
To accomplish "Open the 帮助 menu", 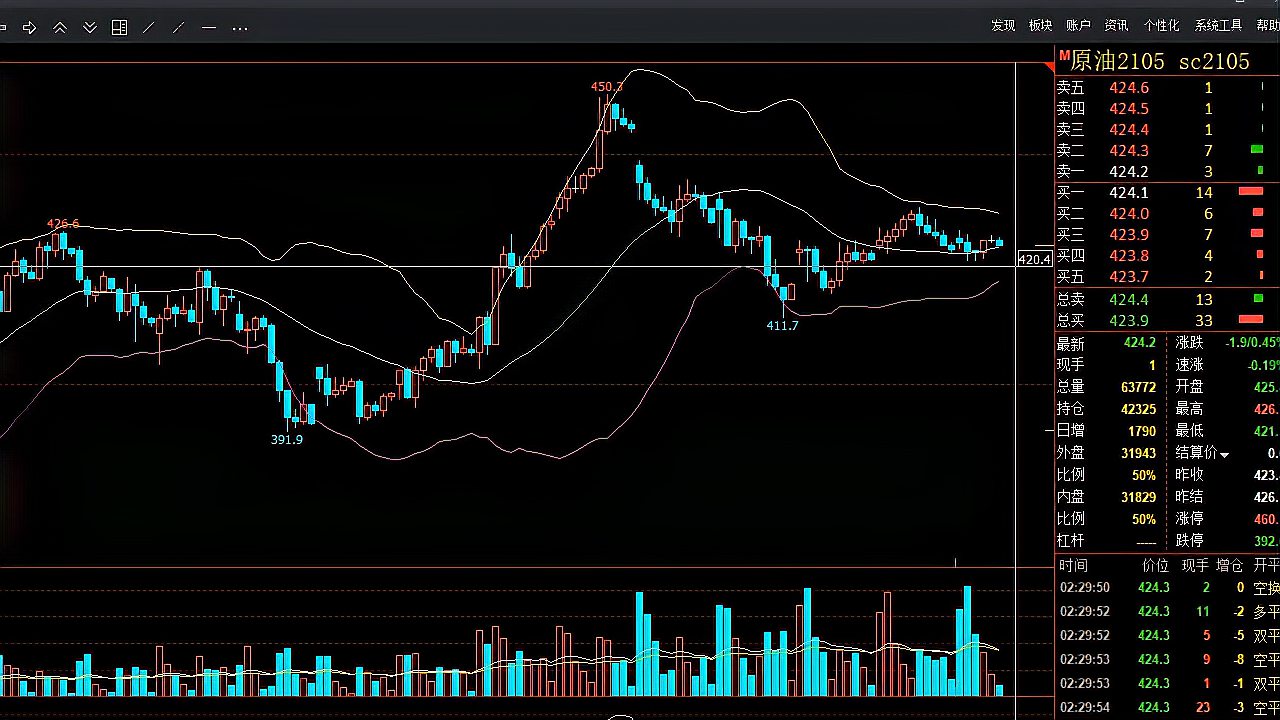I will [1268, 25].
